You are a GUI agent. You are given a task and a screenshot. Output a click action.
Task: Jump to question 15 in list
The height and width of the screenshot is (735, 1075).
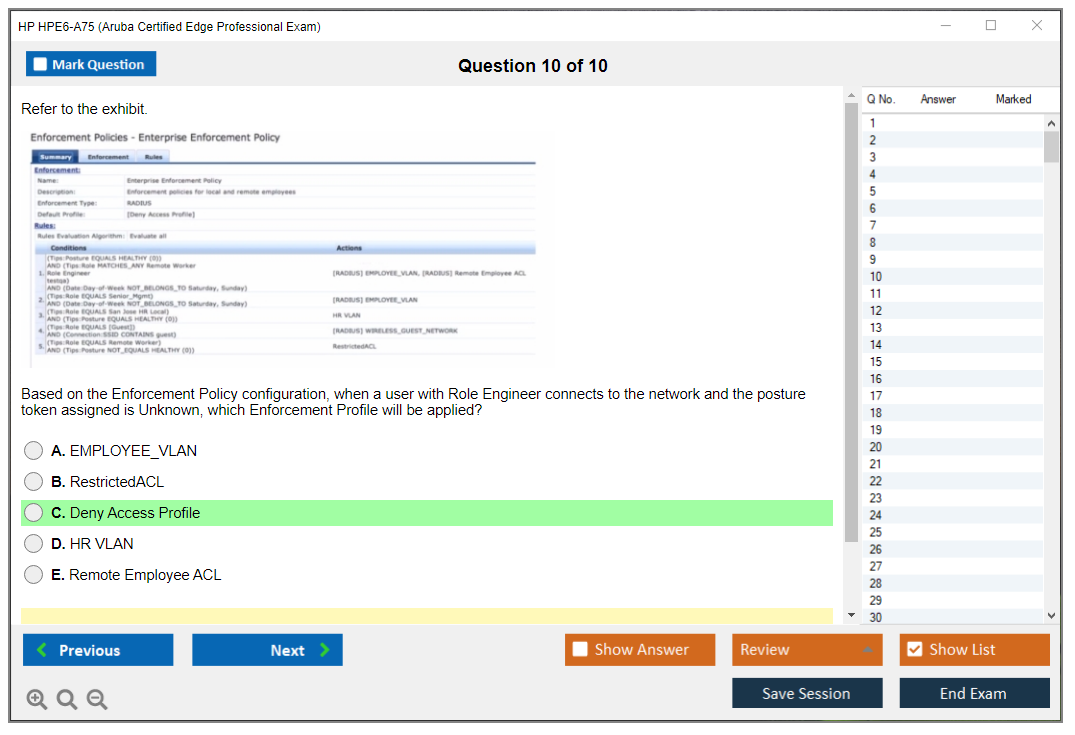pos(876,362)
